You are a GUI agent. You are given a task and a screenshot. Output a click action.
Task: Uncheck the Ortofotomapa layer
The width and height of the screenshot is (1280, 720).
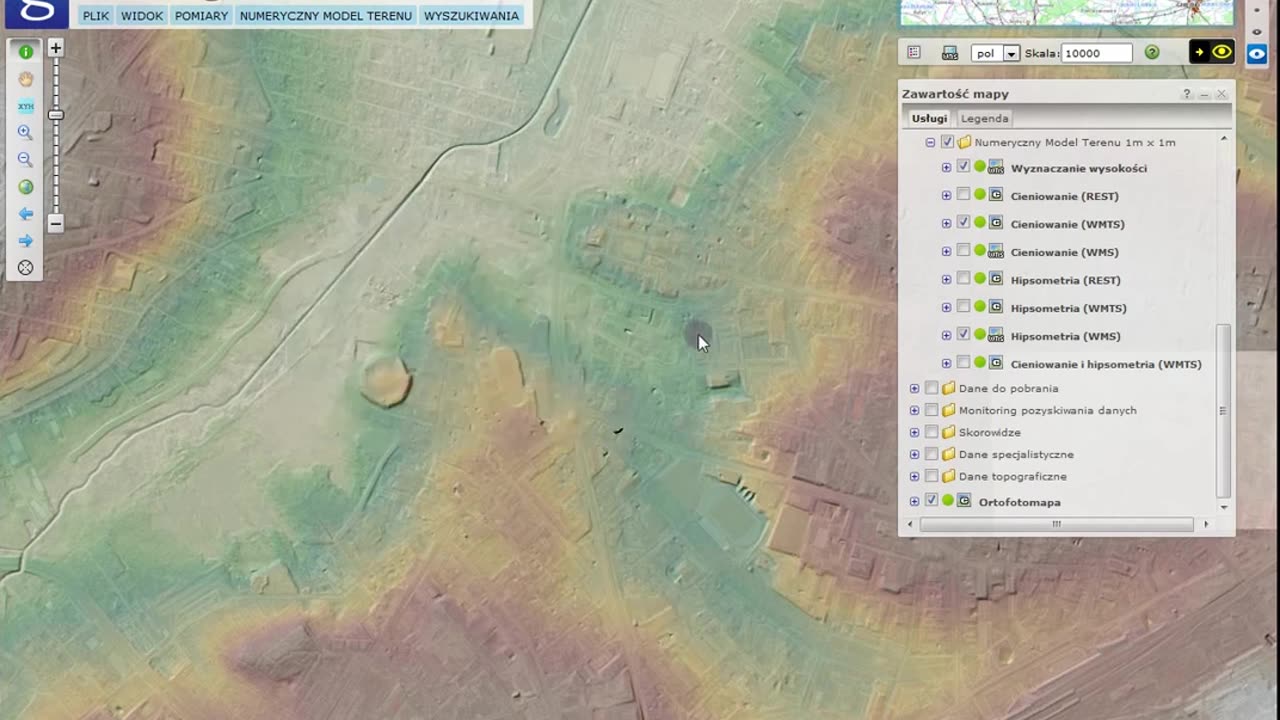pyautogui.click(x=931, y=501)
